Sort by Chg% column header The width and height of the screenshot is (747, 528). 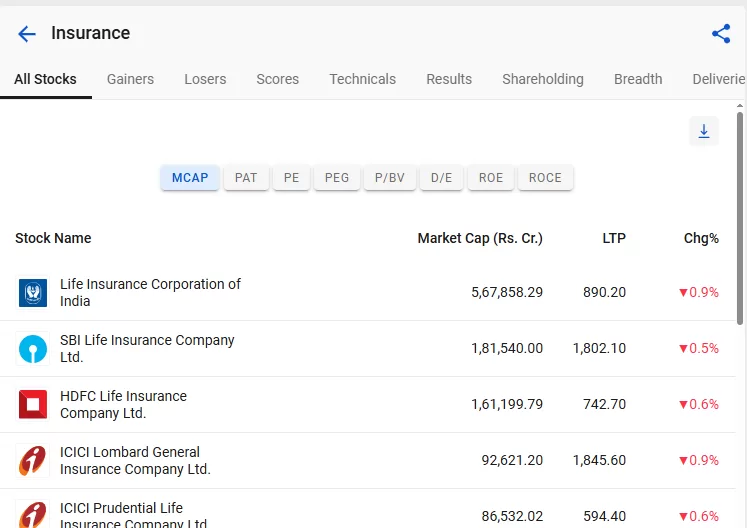click(701, 238)
